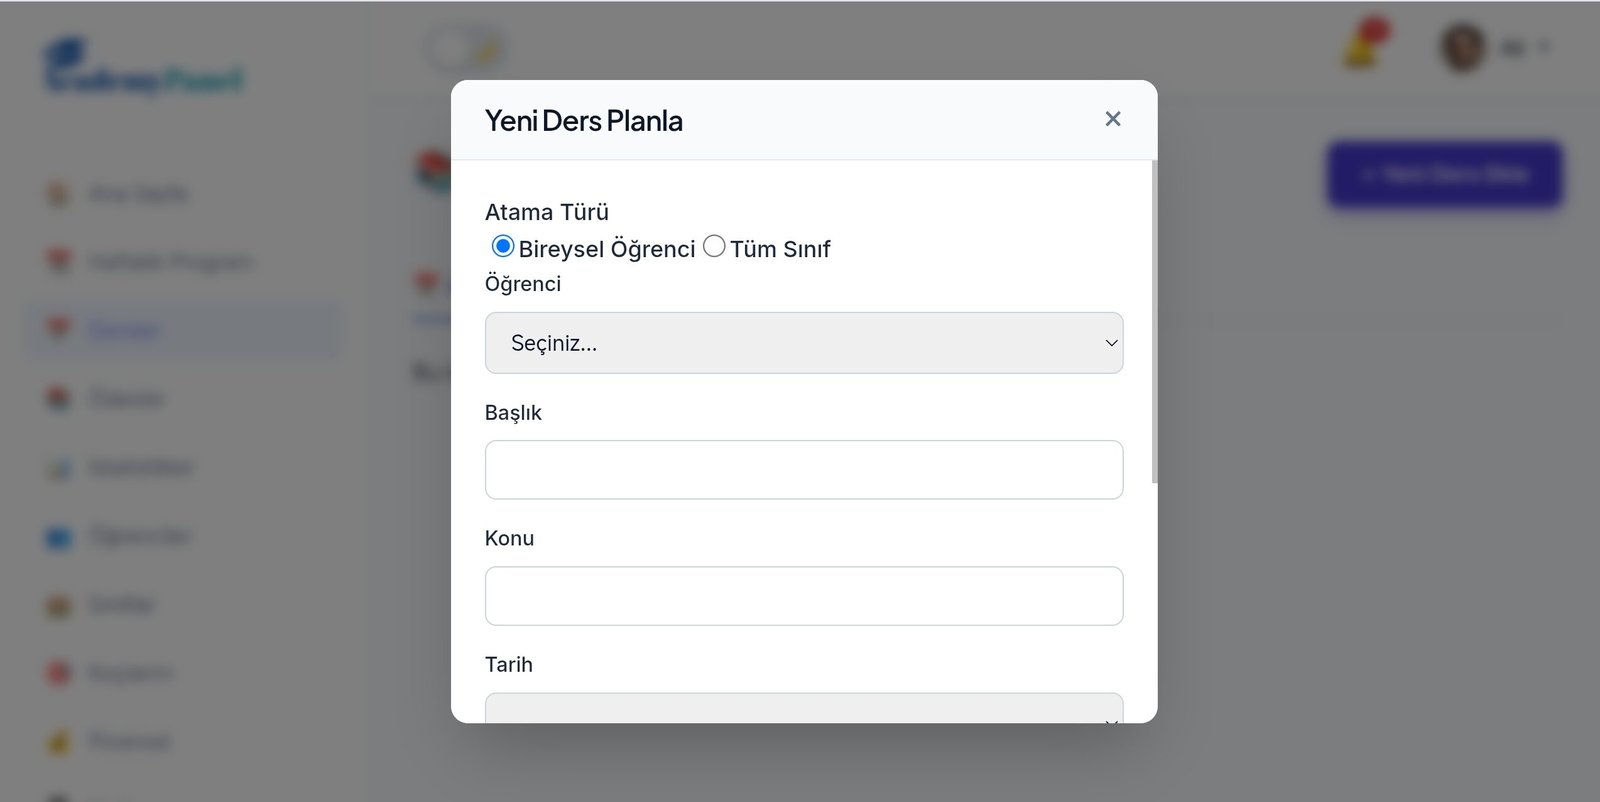Open the Öğrenci "Seçiniz..." dropdown
The width and height of the screenshot is (1600, 802).
coord(803,343)
